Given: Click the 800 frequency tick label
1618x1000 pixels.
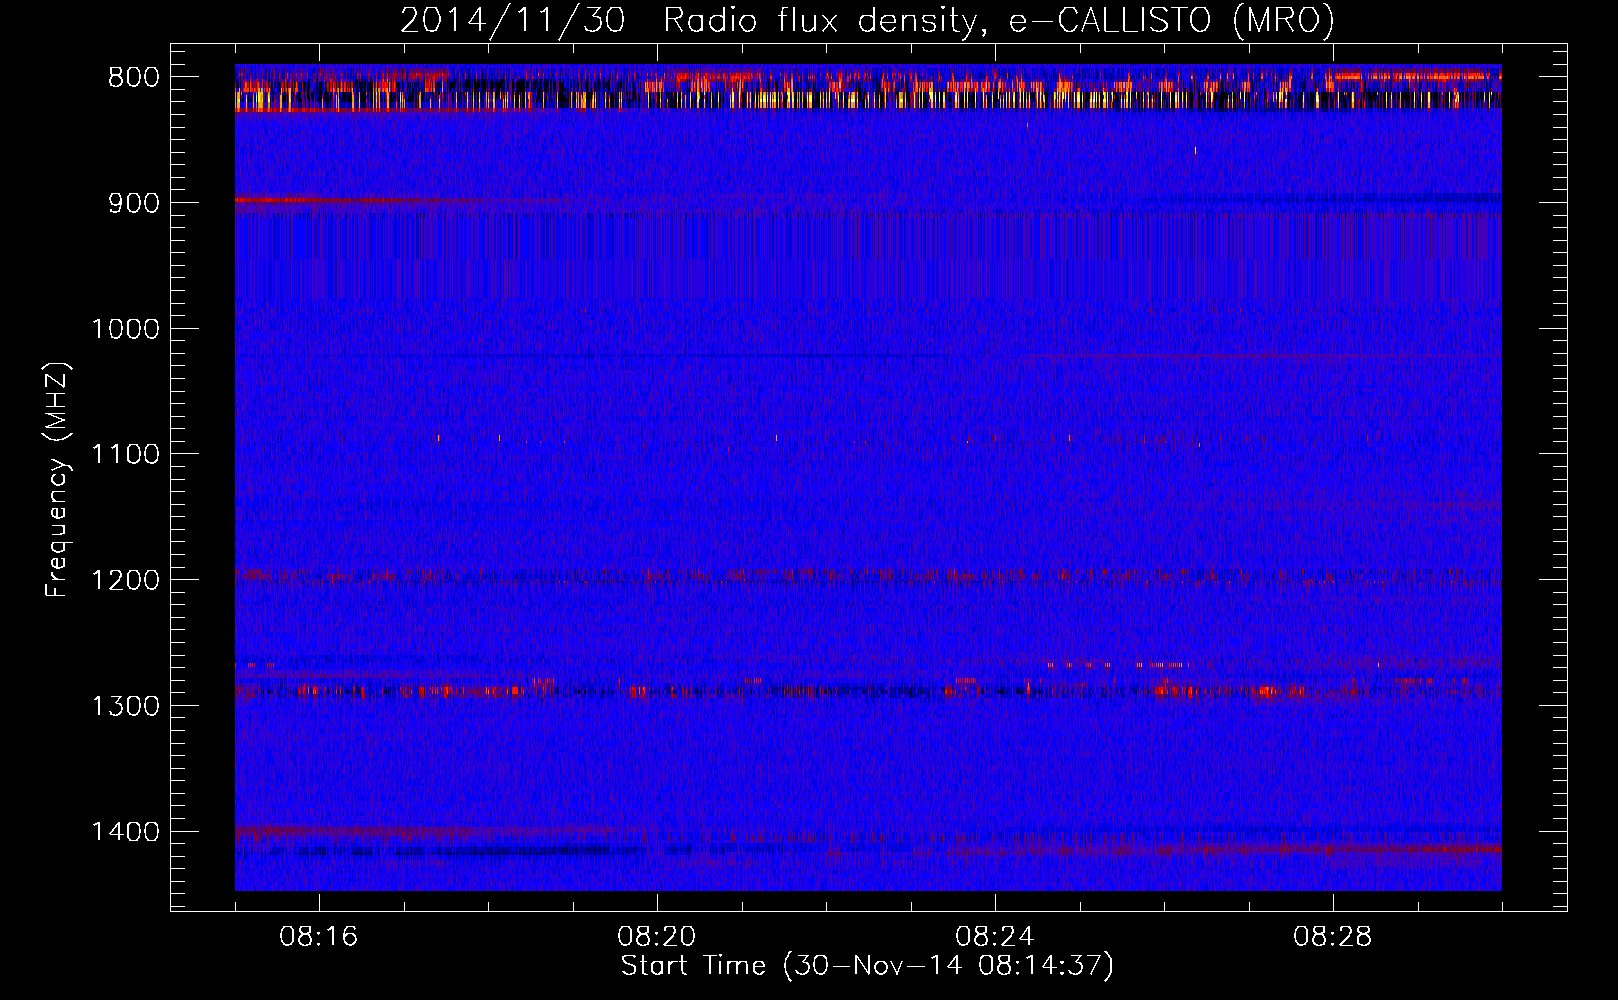Looking at the screenshot, I should pos(133,78).
